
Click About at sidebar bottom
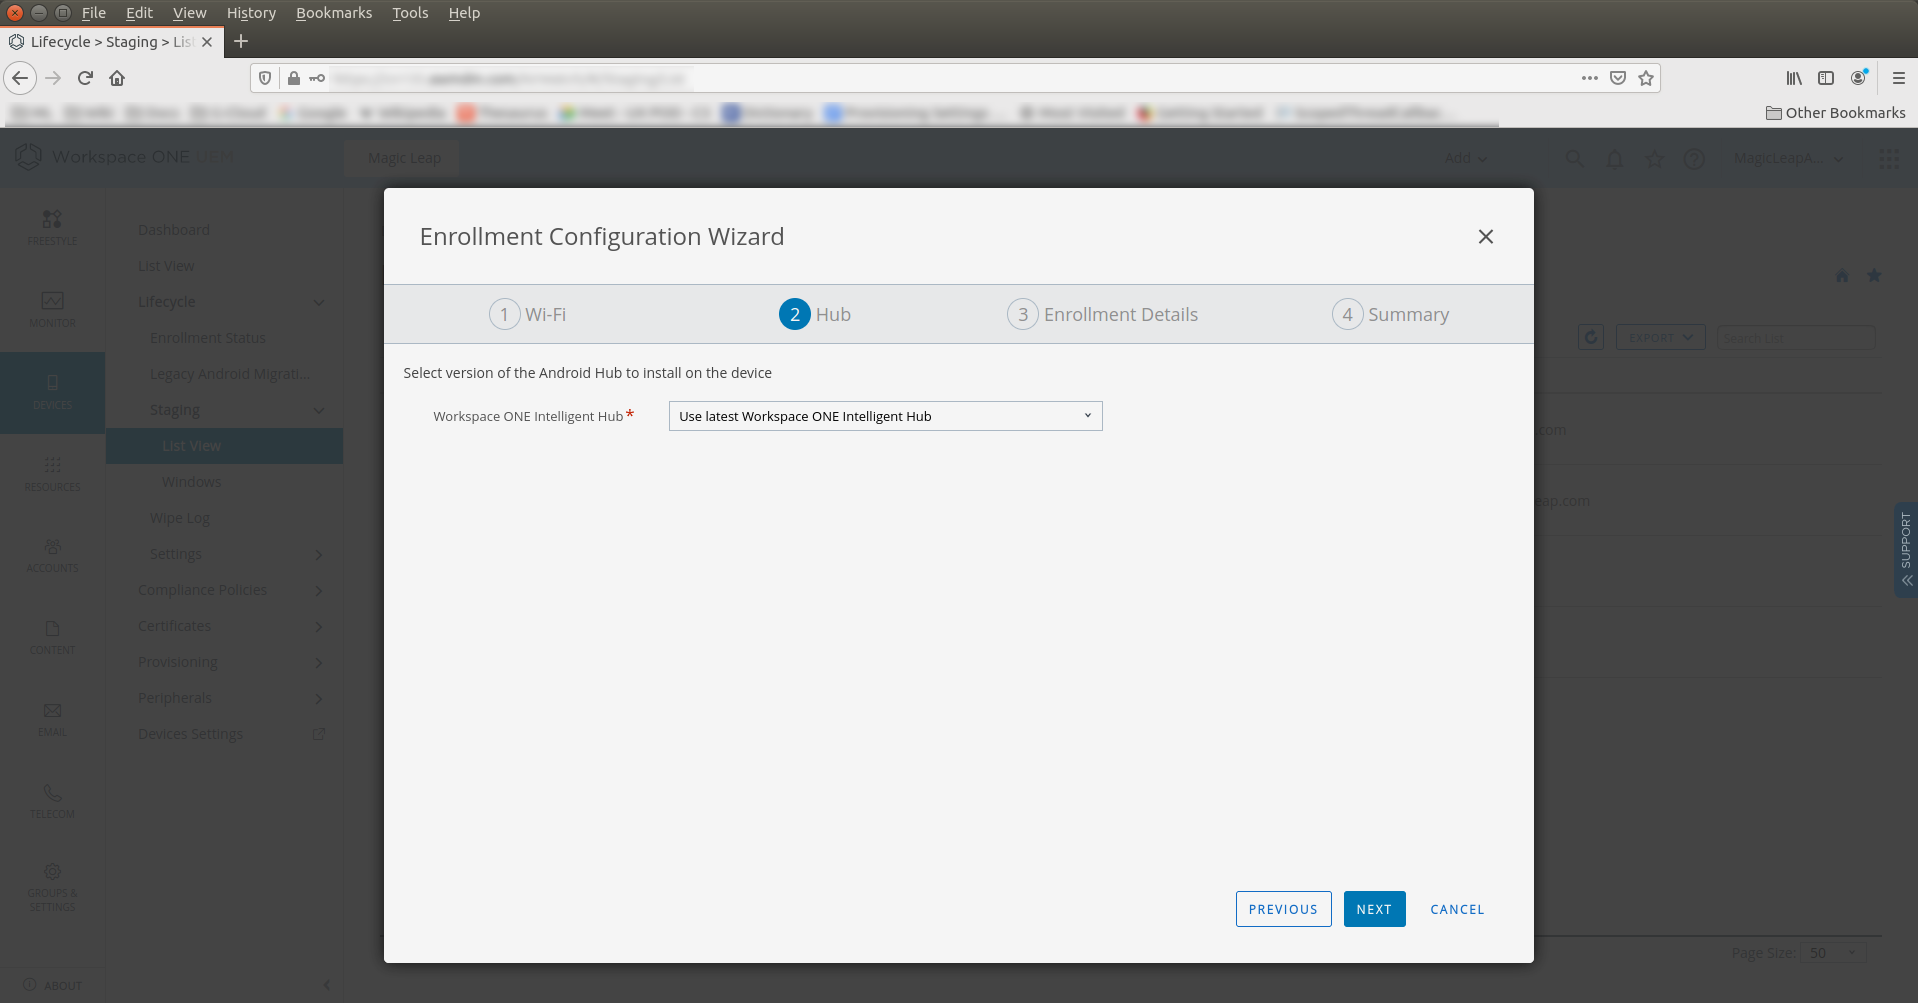pos(53,985)
